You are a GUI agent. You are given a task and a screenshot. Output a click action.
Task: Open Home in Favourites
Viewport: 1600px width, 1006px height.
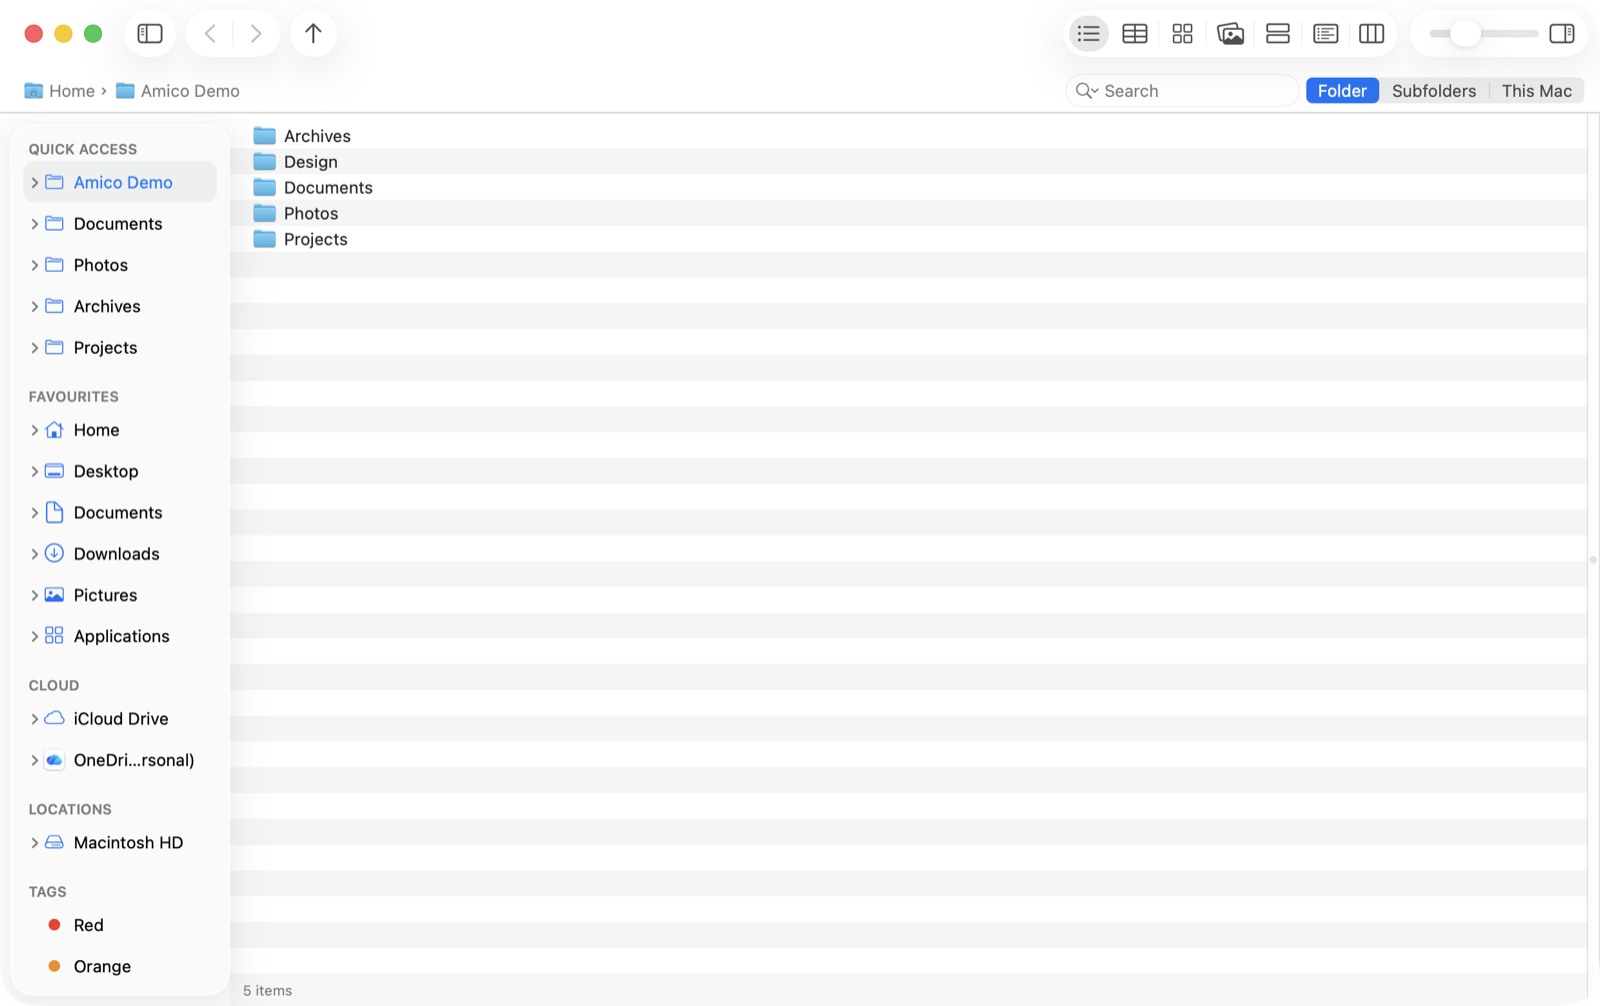tap(120, 430)
